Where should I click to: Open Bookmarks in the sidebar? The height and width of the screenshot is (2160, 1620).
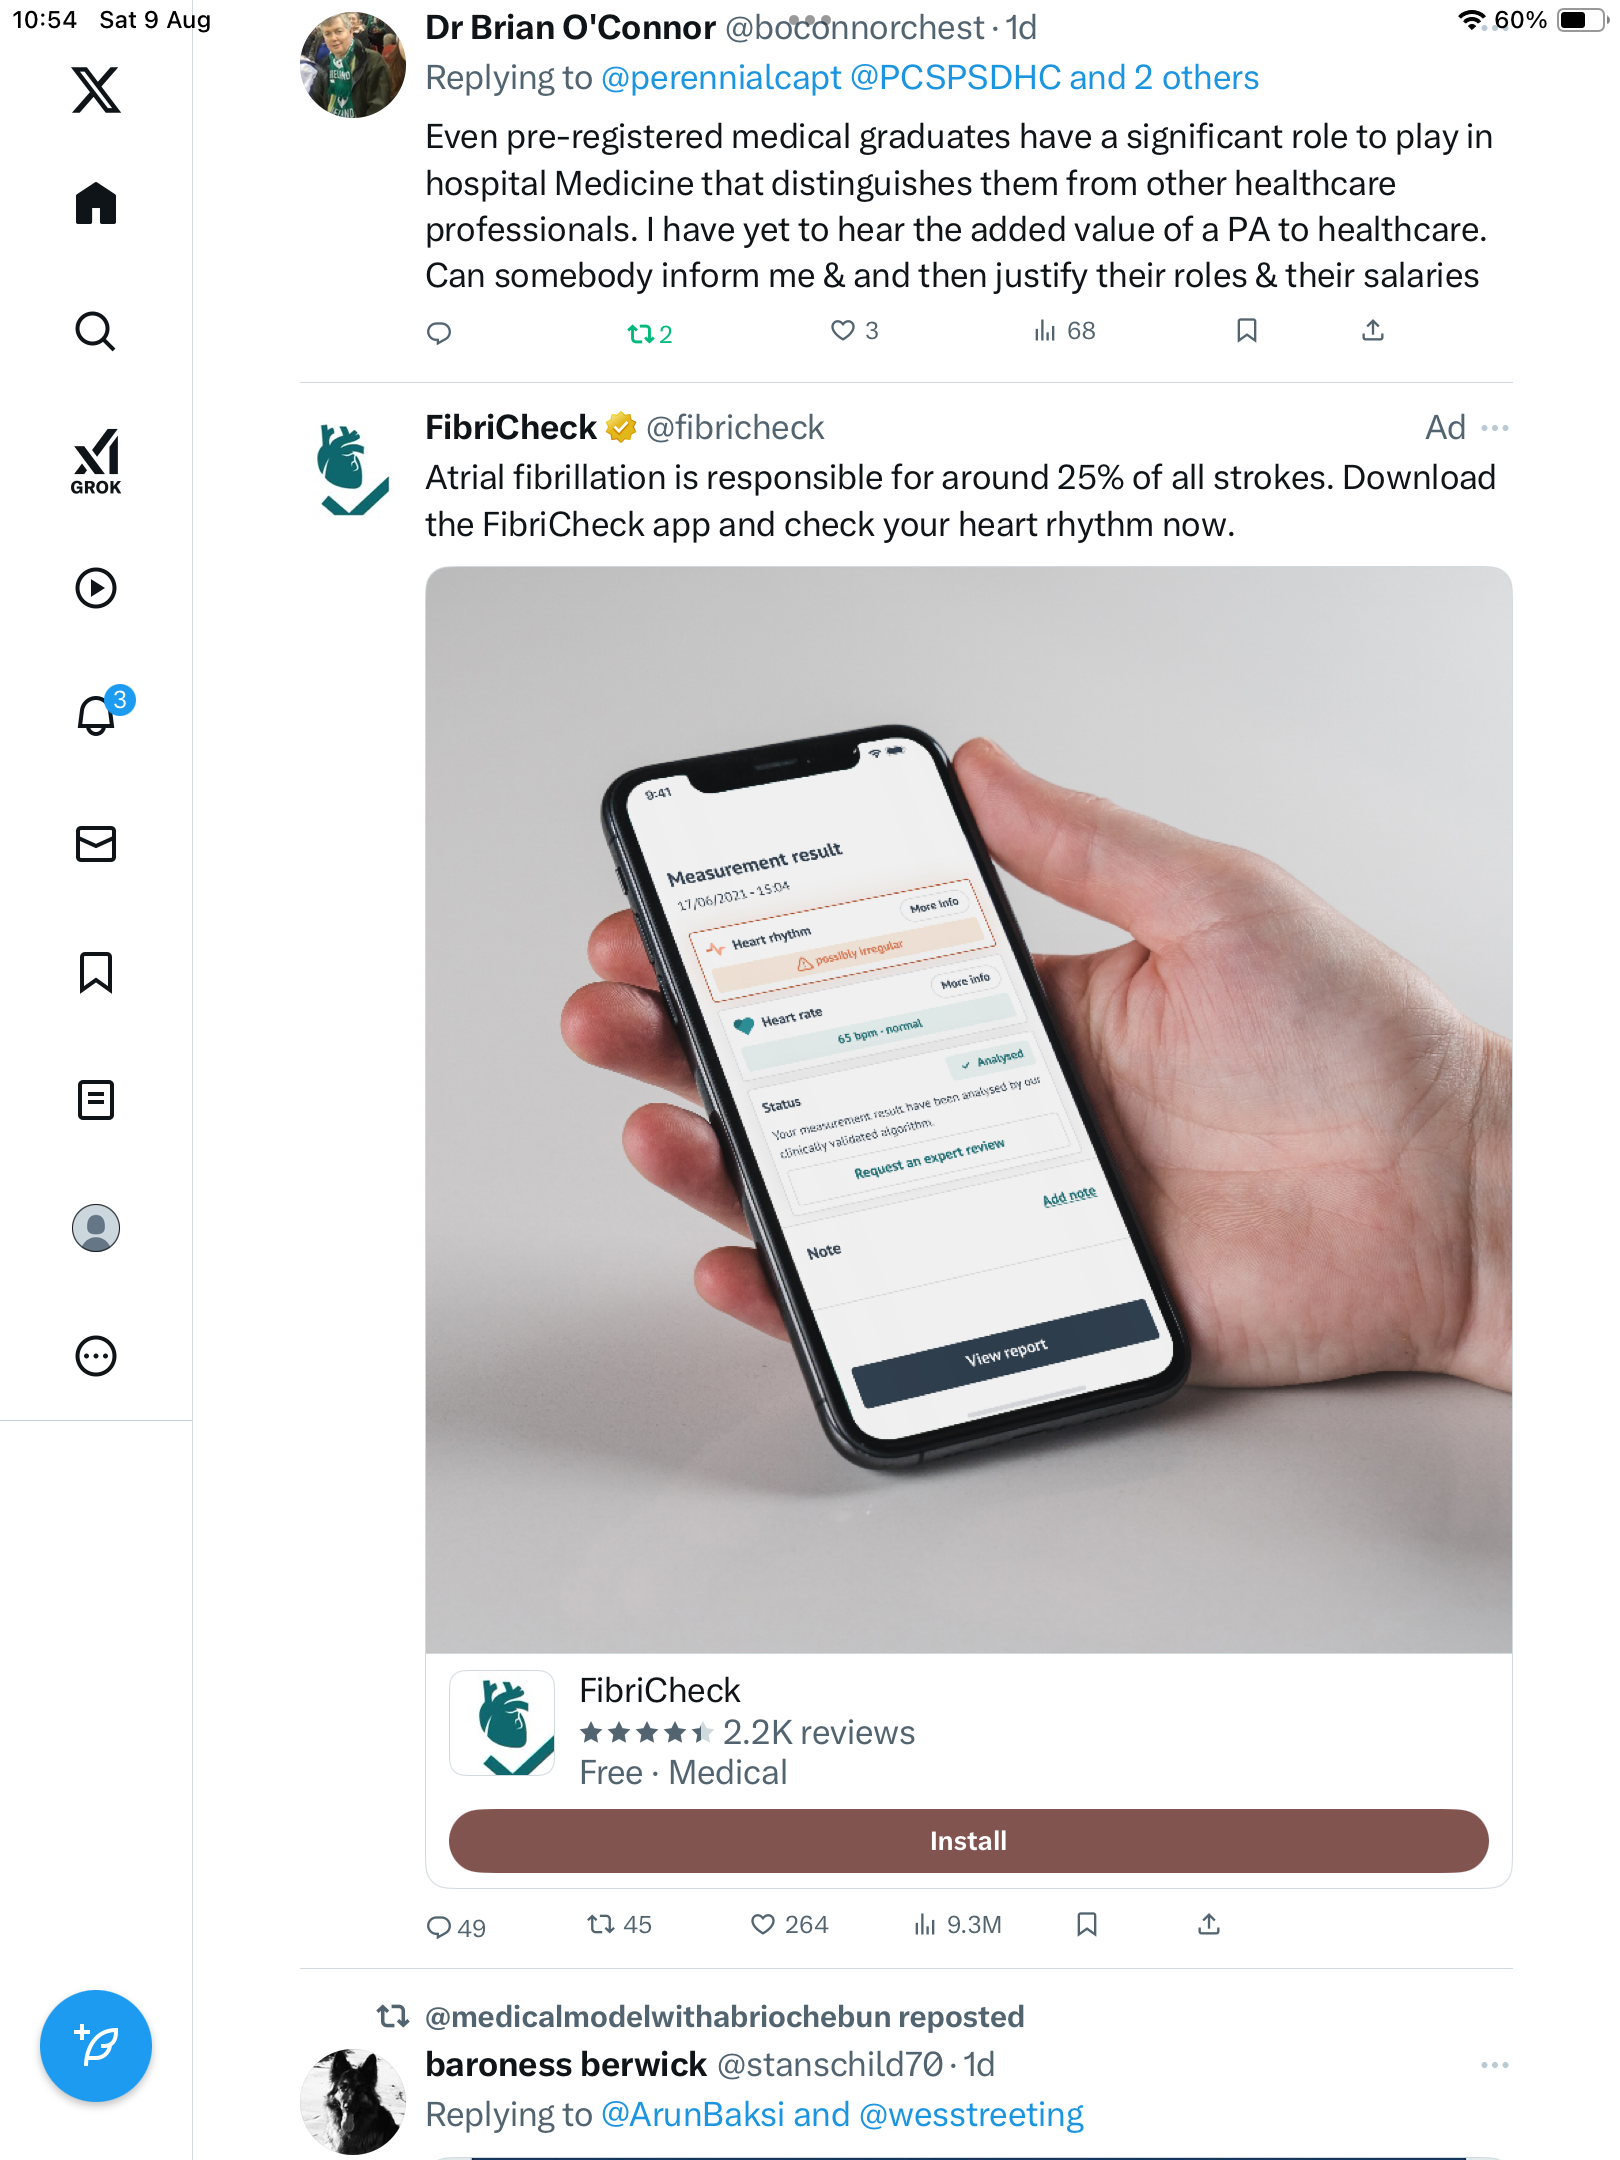pyautogui.click(x=96, y=972)
